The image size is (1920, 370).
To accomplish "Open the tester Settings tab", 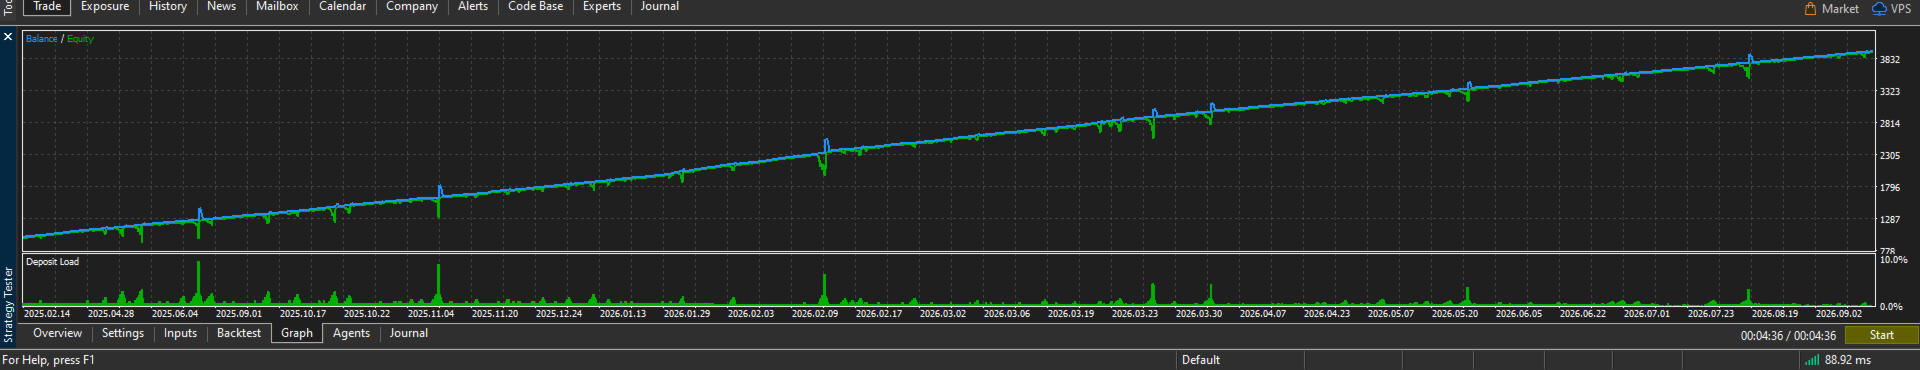I will click(x=123, y=333).
